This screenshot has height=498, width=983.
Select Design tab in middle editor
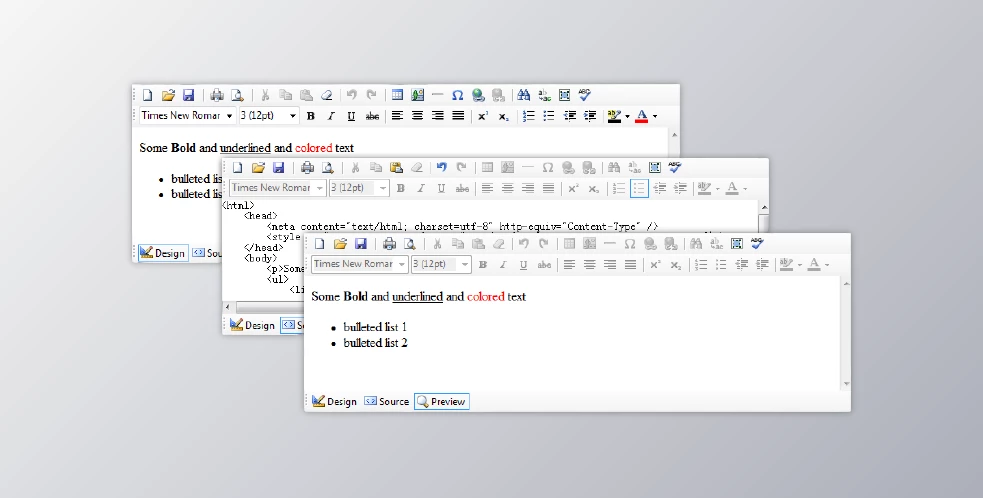[251, 325]
